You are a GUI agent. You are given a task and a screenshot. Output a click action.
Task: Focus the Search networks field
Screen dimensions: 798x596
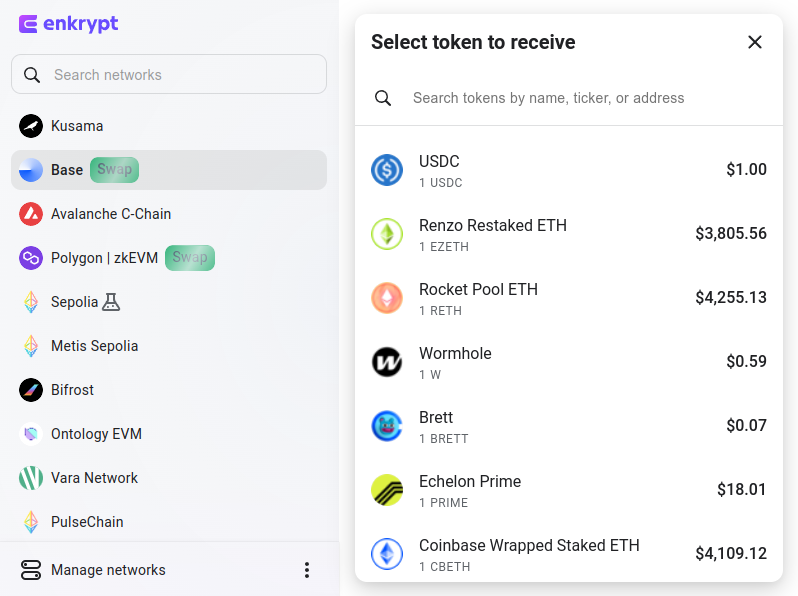pyautogui.click(x=169, y=74)
